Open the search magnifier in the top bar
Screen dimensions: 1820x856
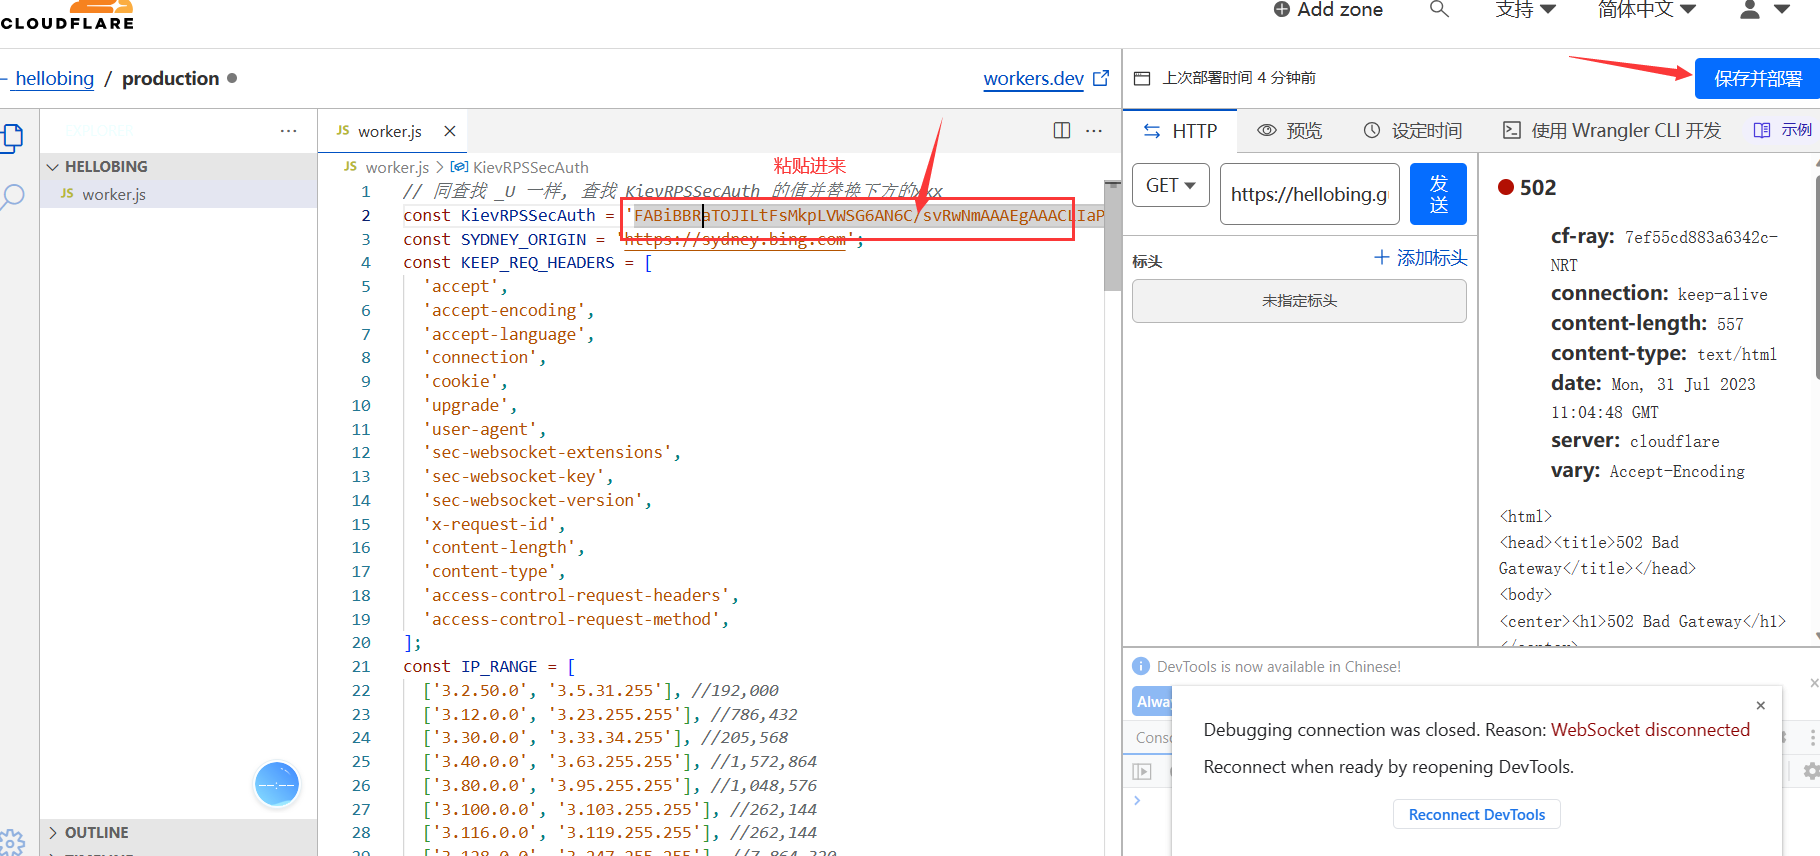[1439, 9]
